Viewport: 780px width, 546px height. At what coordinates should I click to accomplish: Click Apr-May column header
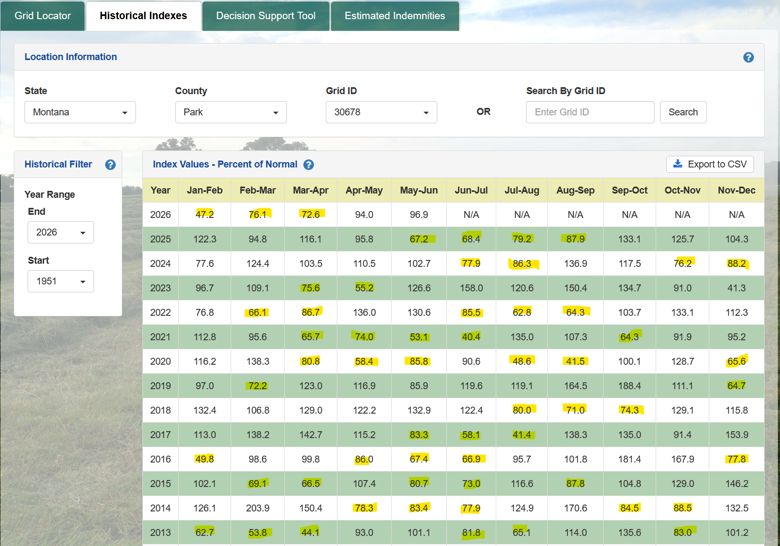(364, 190)
